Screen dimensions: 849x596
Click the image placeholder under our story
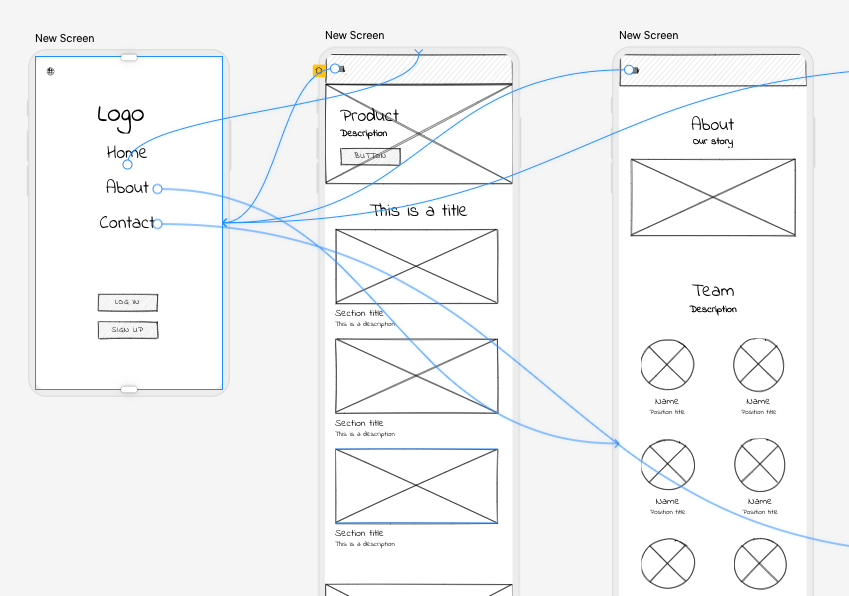tap(712, 197)
